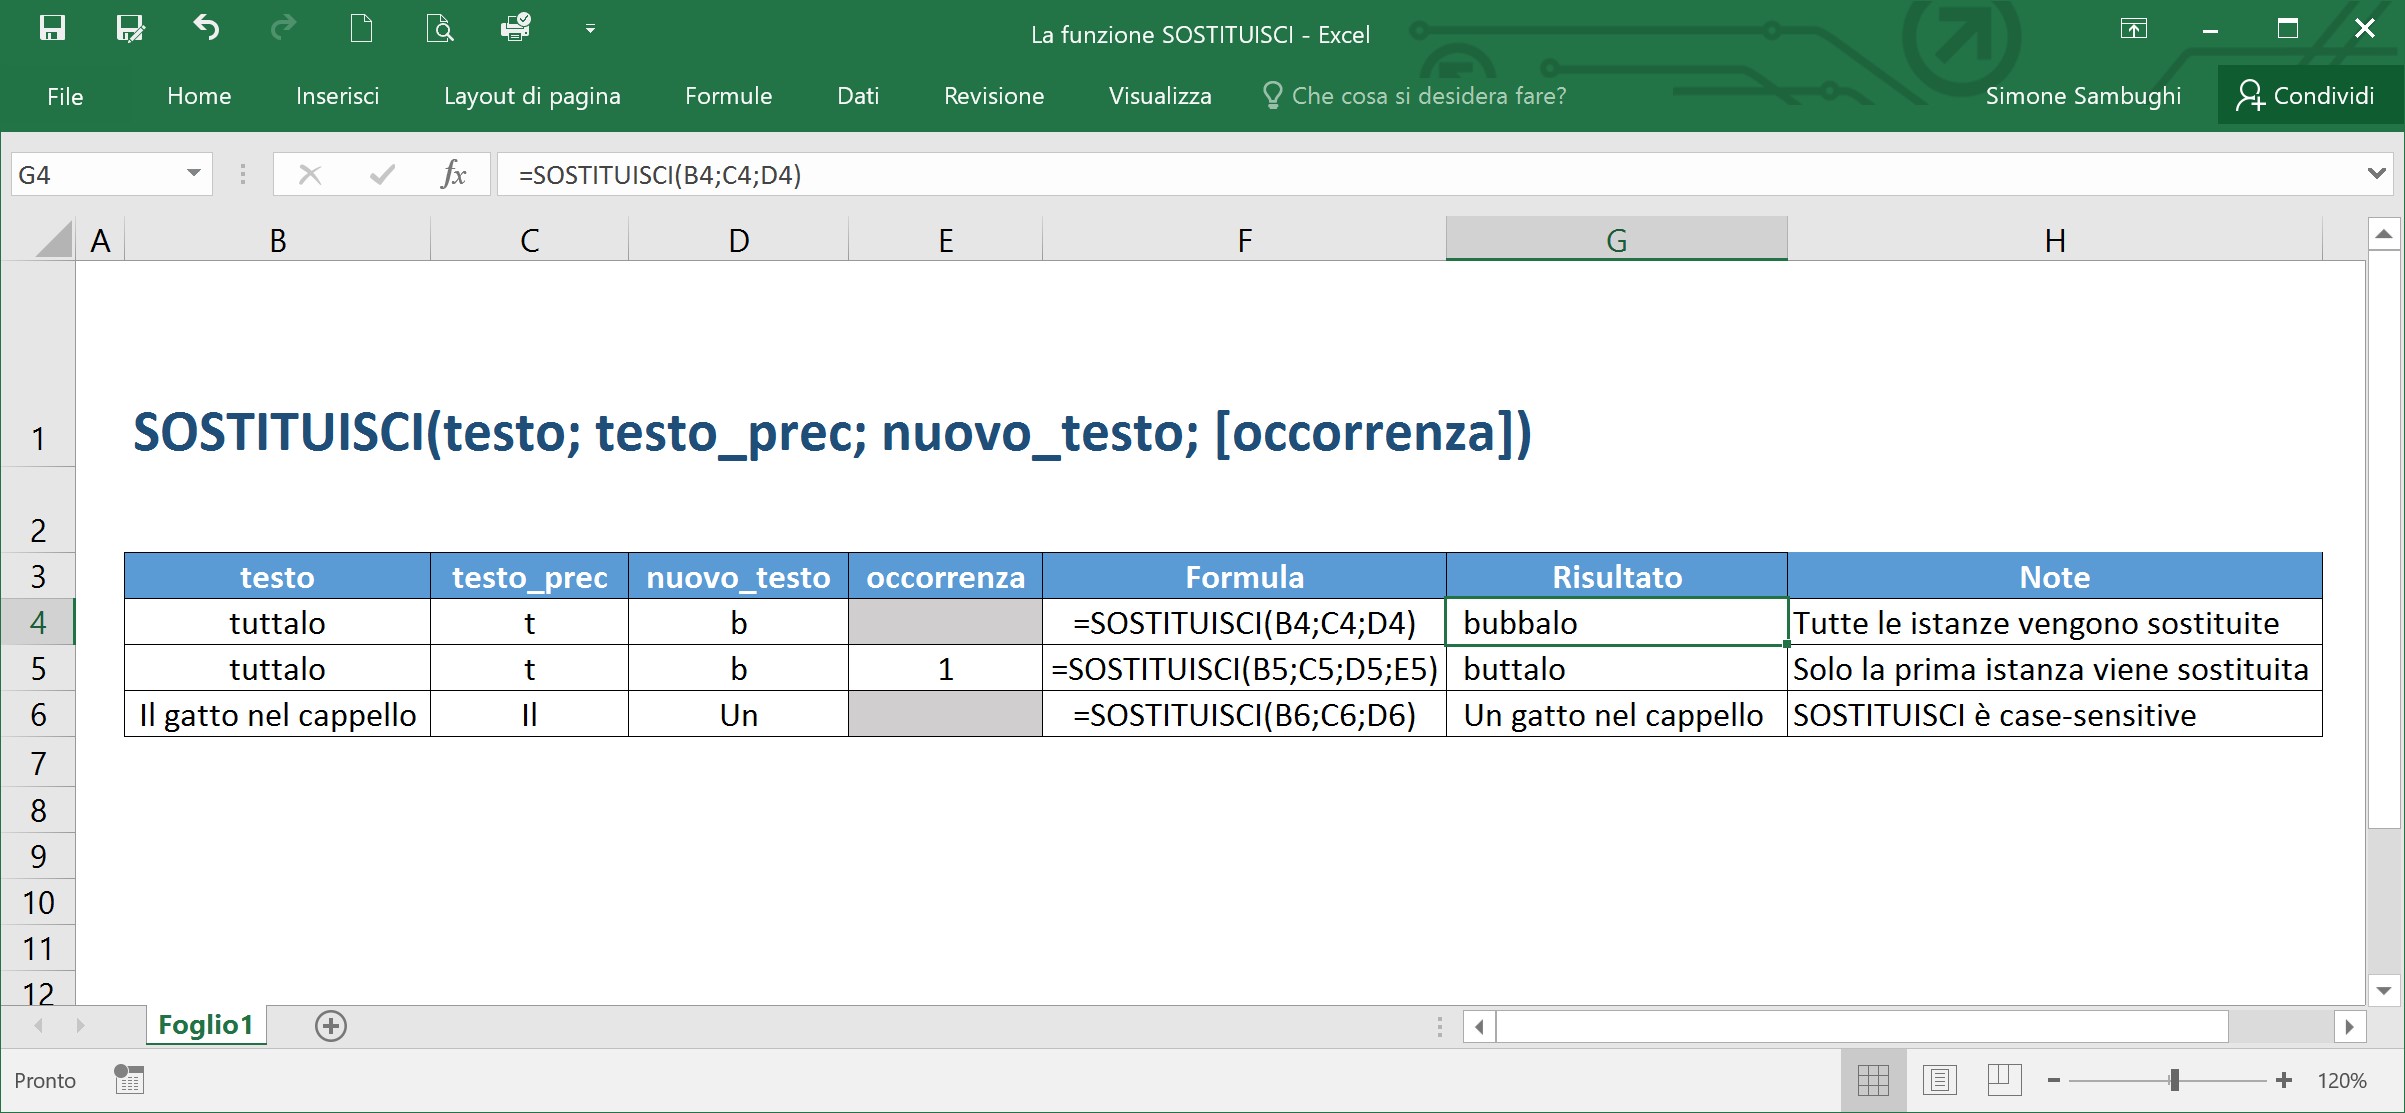2405x1113 pixels.
Task: Select cell containing 'bubbalo'
Action: [x=1616, y=622]
